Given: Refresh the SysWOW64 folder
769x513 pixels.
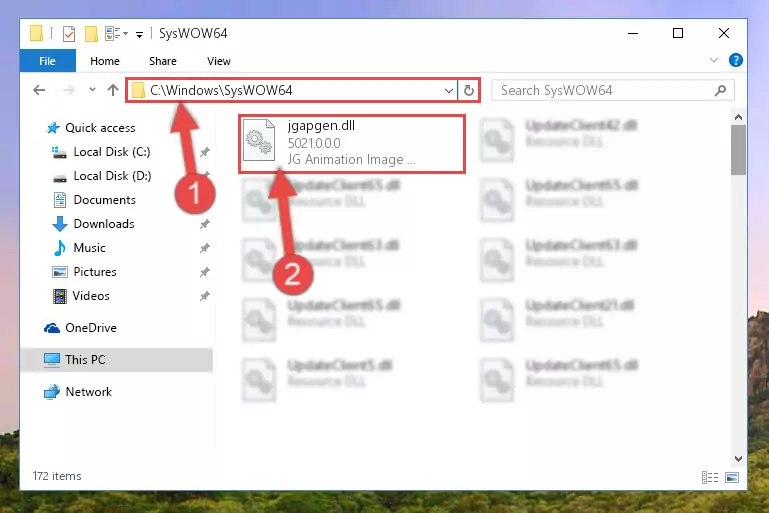Looking at the screenshot, I should [x=469, y=90].
